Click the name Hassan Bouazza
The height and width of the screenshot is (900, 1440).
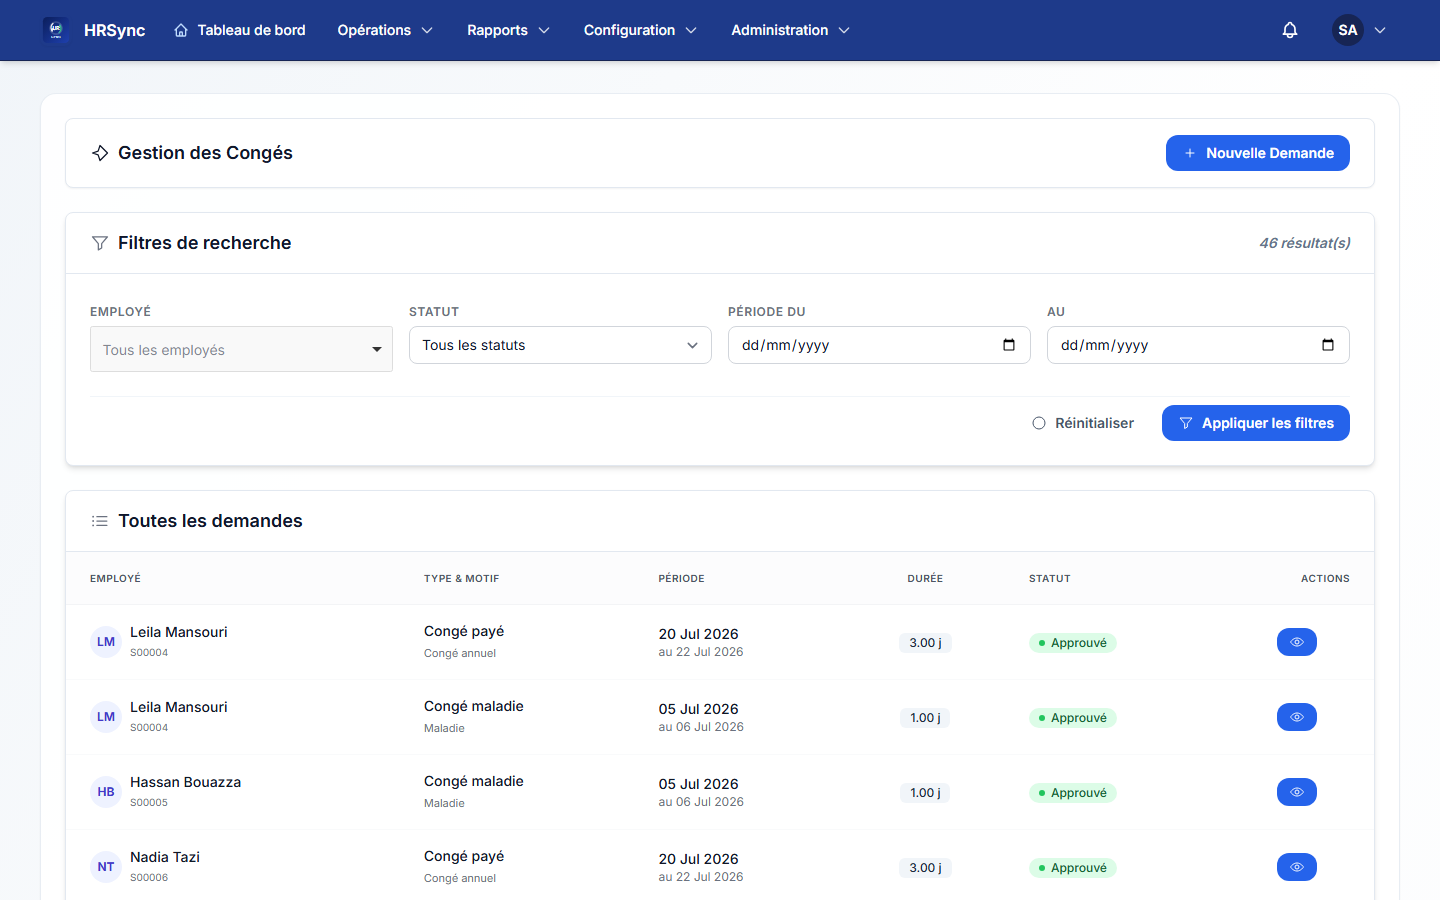tap(185, 782)
